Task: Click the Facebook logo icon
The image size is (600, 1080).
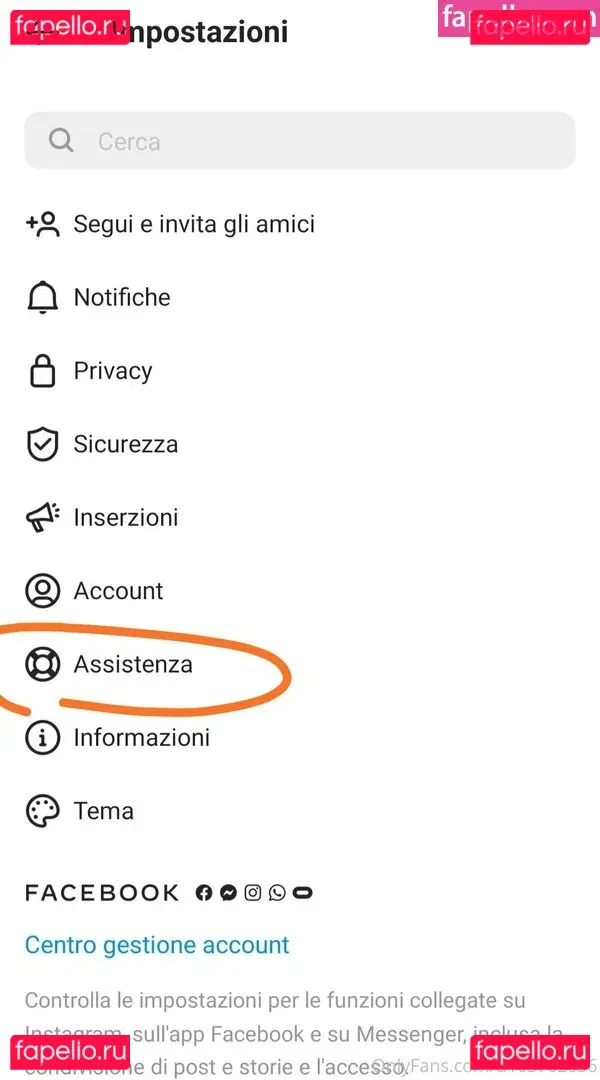Action: (204, 893)
